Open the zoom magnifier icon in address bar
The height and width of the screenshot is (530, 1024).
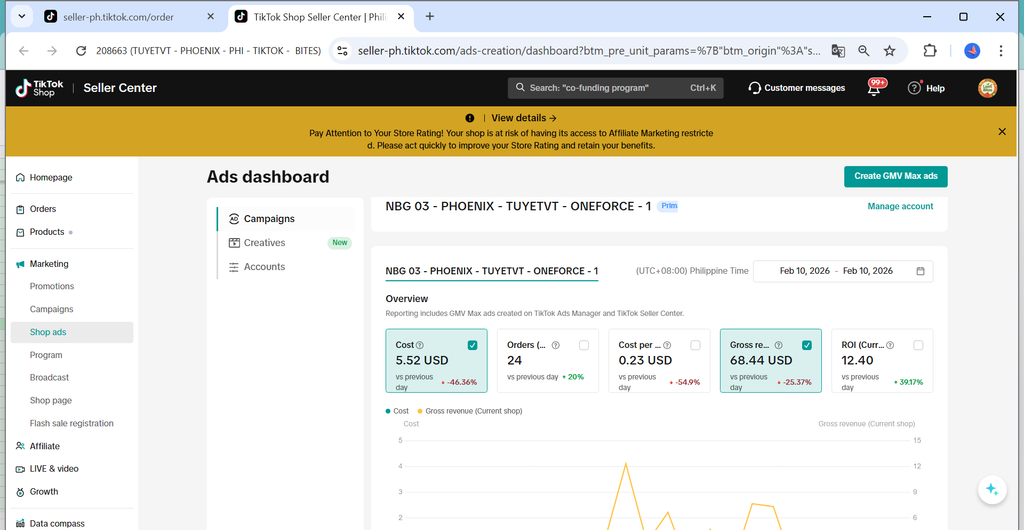(x=864, y=51)
